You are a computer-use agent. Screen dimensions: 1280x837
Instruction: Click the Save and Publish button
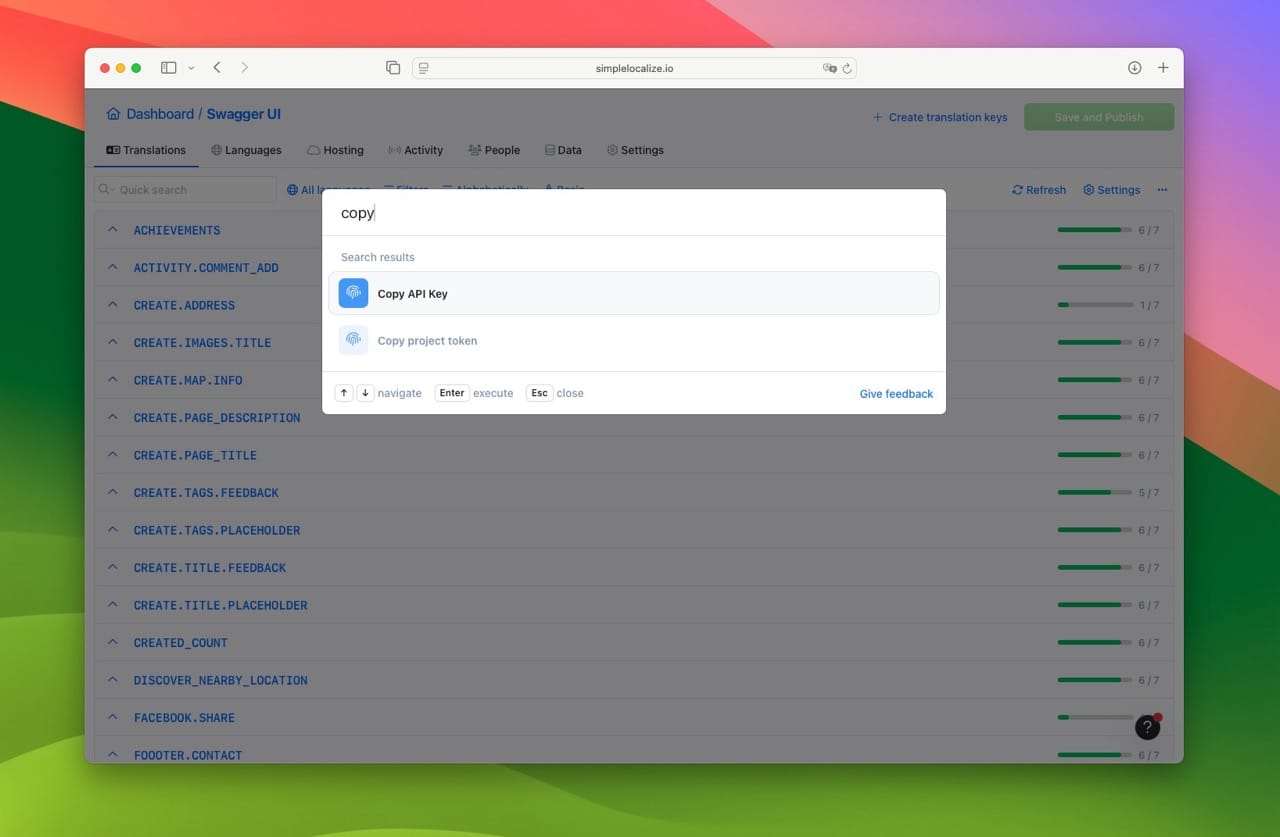[1098, 117]
